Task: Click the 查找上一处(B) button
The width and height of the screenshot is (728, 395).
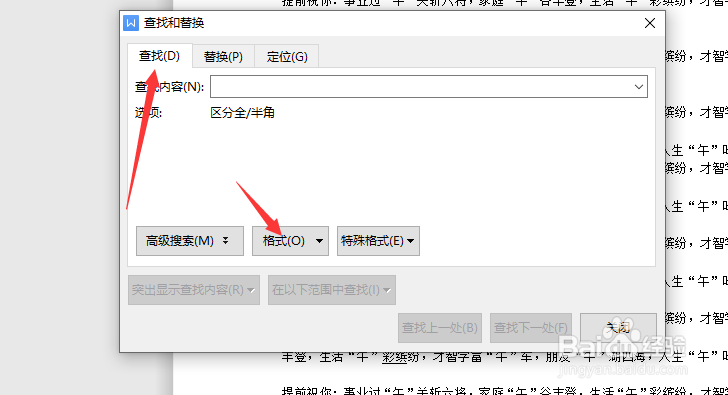Action: tap(440, 328)
